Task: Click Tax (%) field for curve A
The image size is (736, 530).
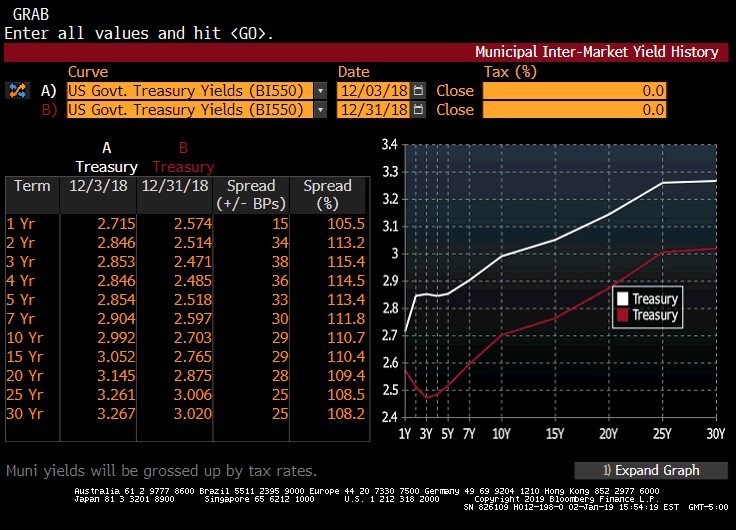Action: (x=574, y=90)
